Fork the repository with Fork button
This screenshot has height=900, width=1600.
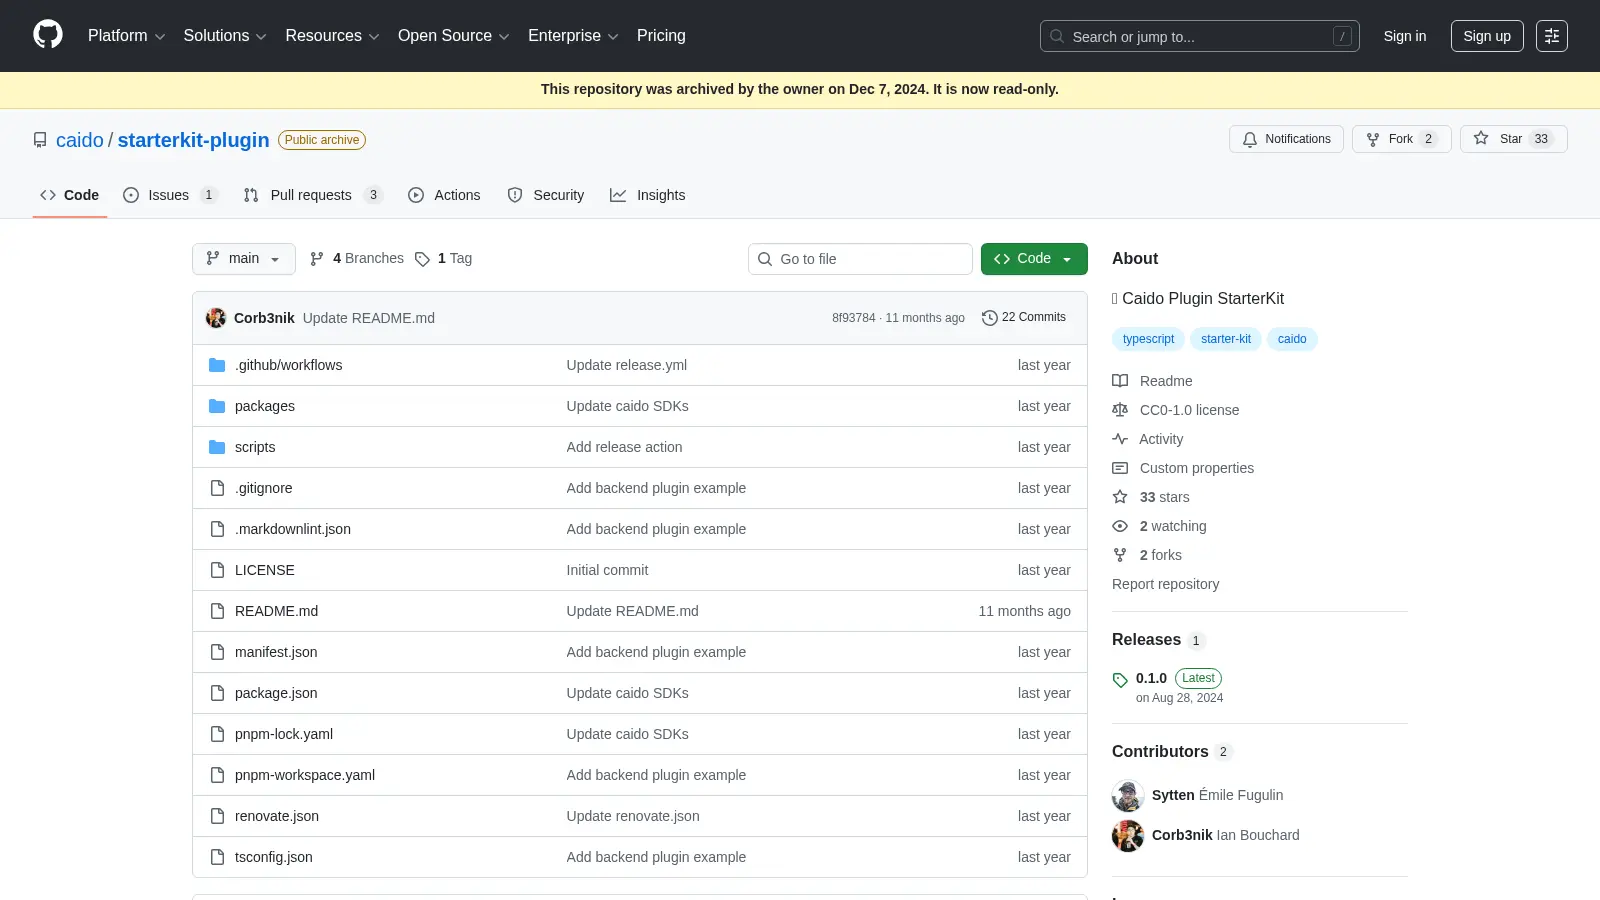click(1401, 139)
